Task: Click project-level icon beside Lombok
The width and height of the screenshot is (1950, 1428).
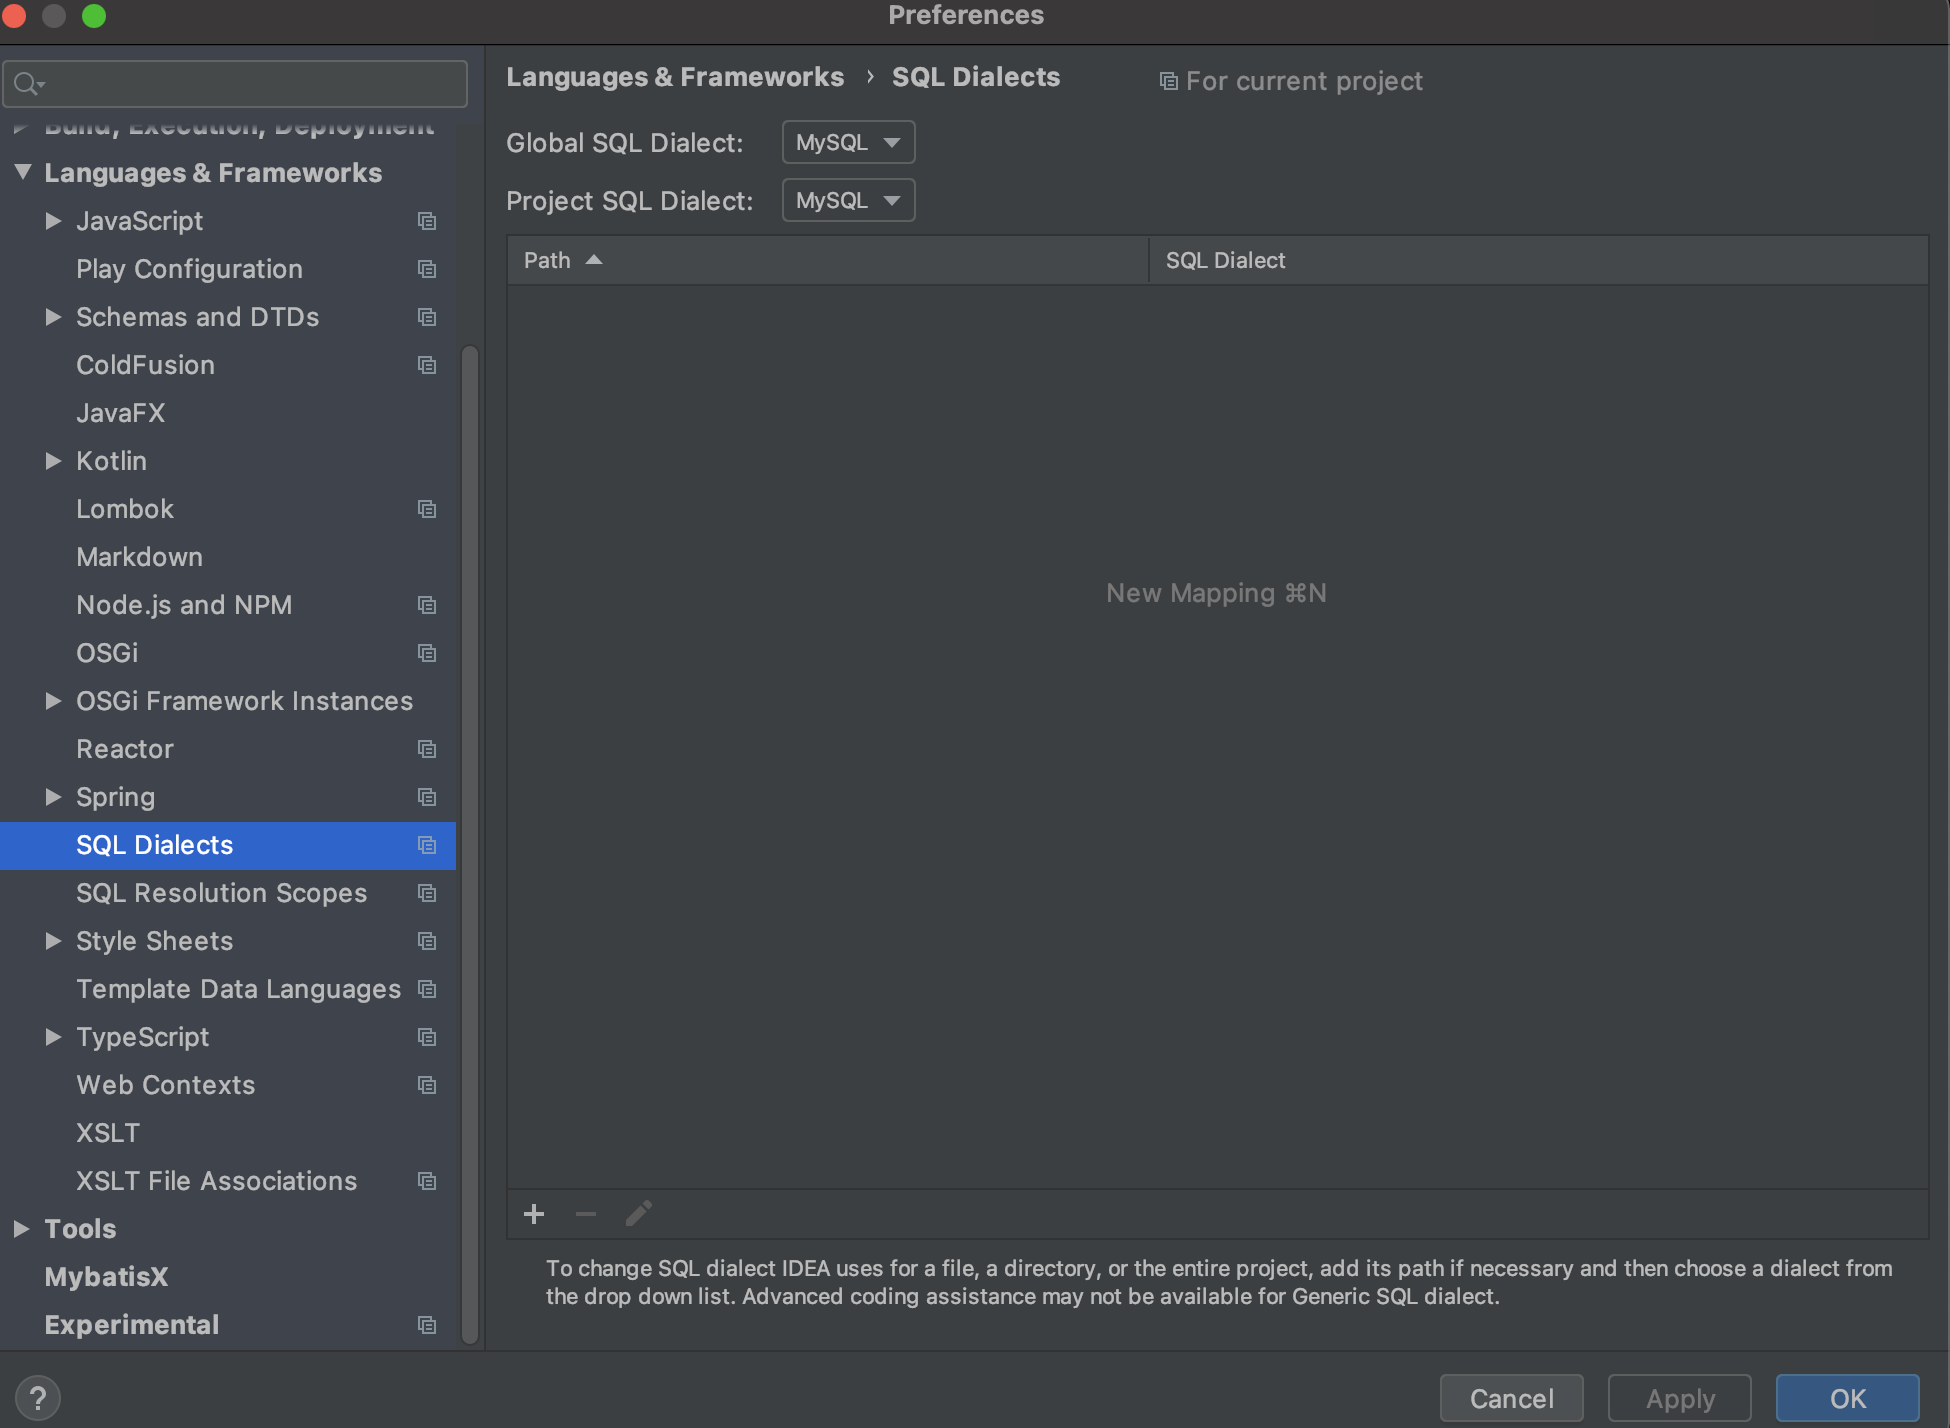Action: [427, 509]
